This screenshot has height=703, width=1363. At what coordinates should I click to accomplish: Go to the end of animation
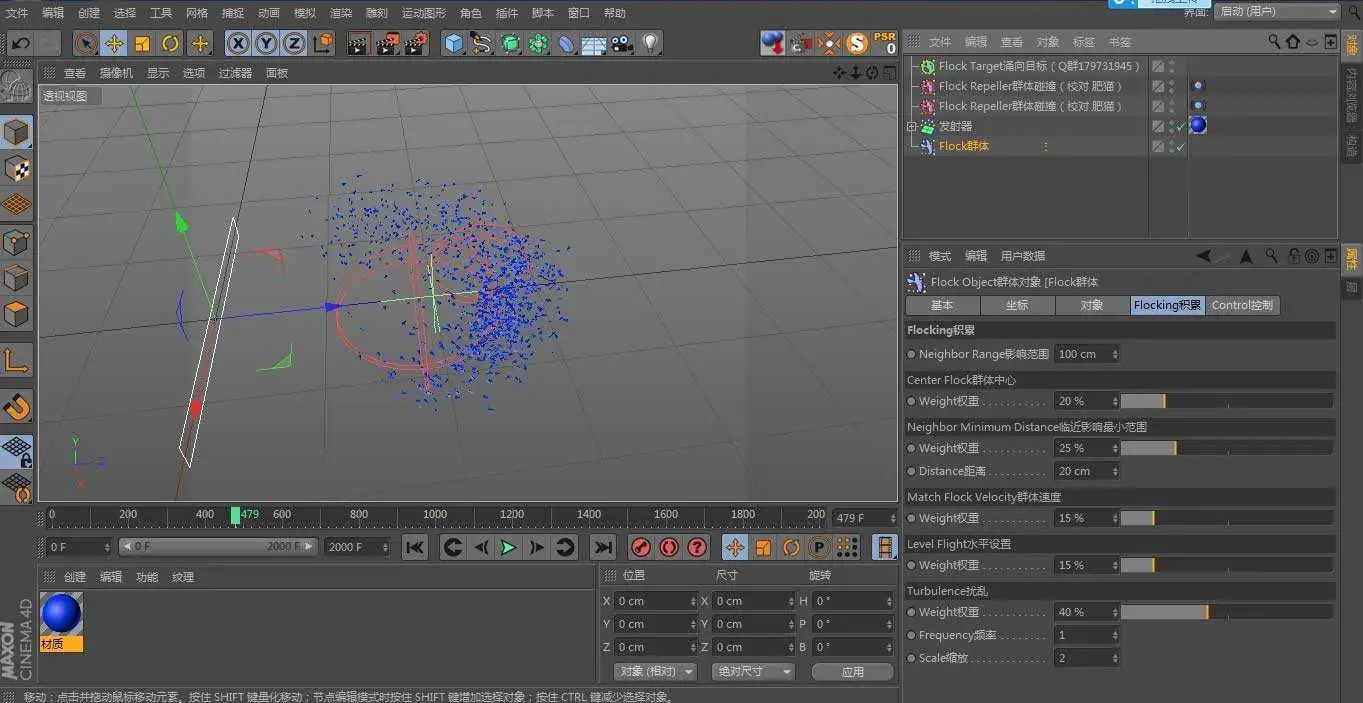tap(603, 547)
